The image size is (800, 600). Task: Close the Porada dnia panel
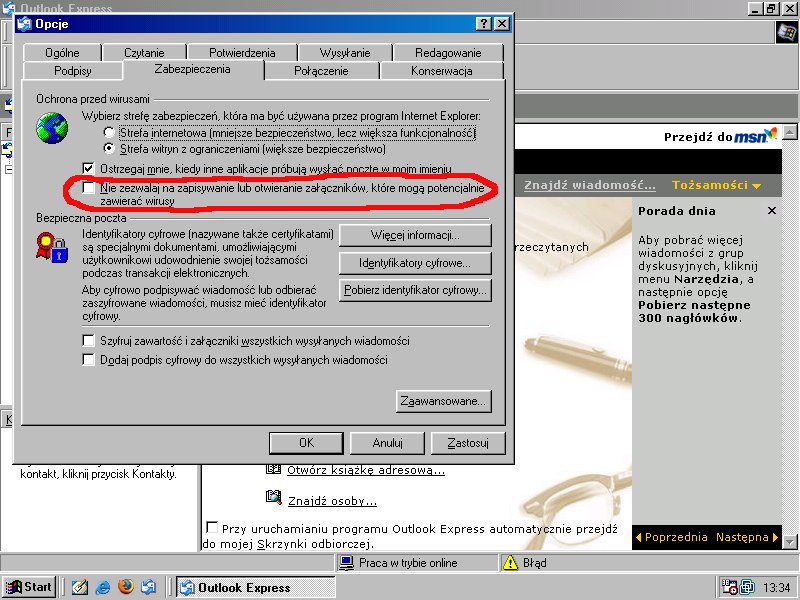(x=772, y=211)
